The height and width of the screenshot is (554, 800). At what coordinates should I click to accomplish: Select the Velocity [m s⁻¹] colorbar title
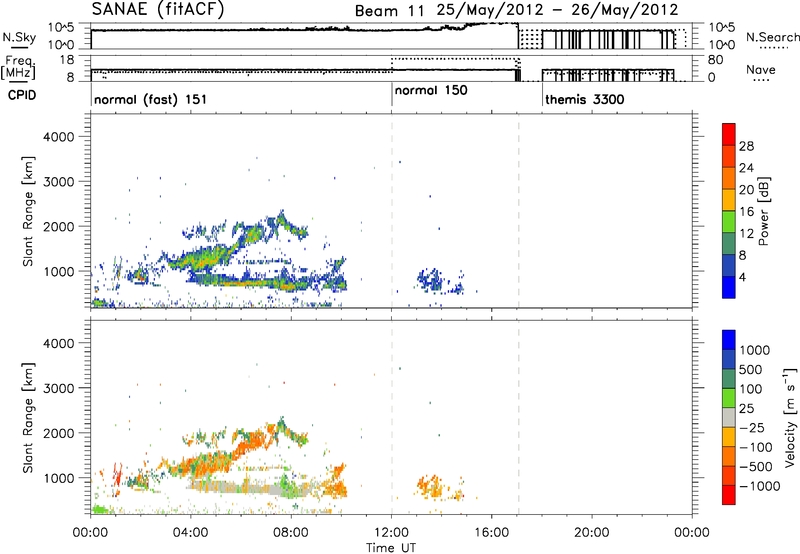[x=790, y=417]
